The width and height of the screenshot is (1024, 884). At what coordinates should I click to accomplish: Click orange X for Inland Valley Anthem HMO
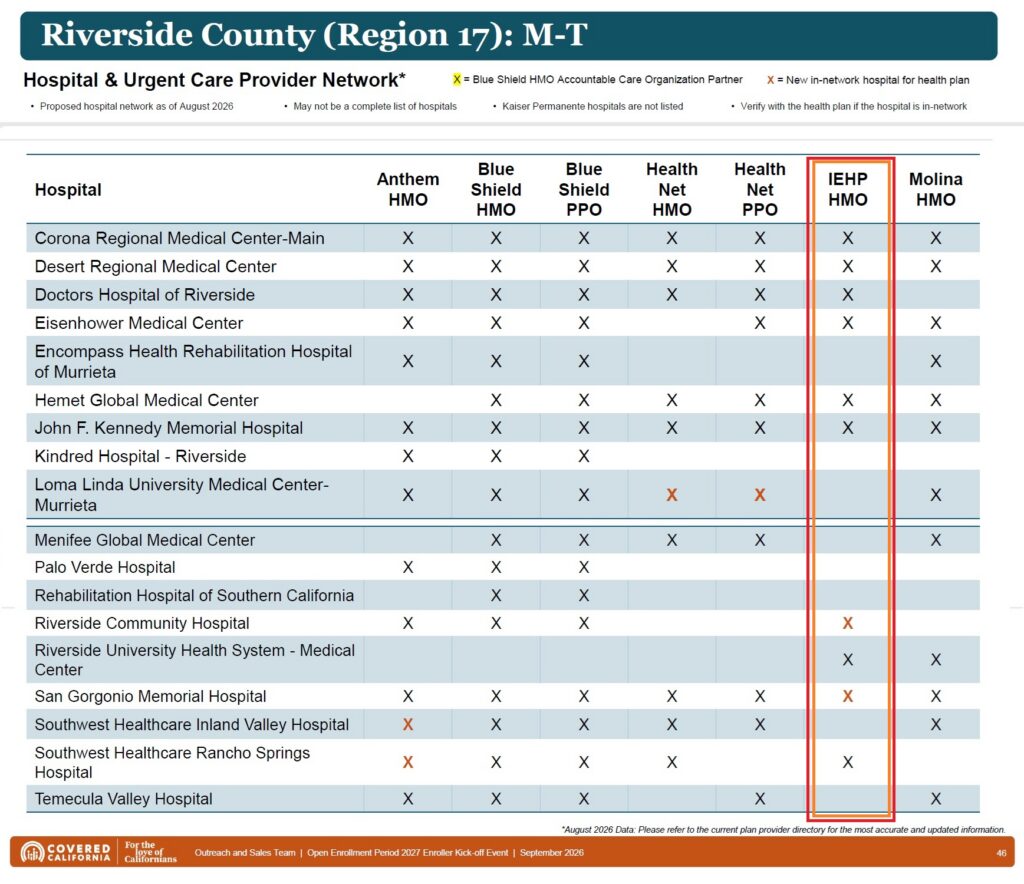pos(408,725)
